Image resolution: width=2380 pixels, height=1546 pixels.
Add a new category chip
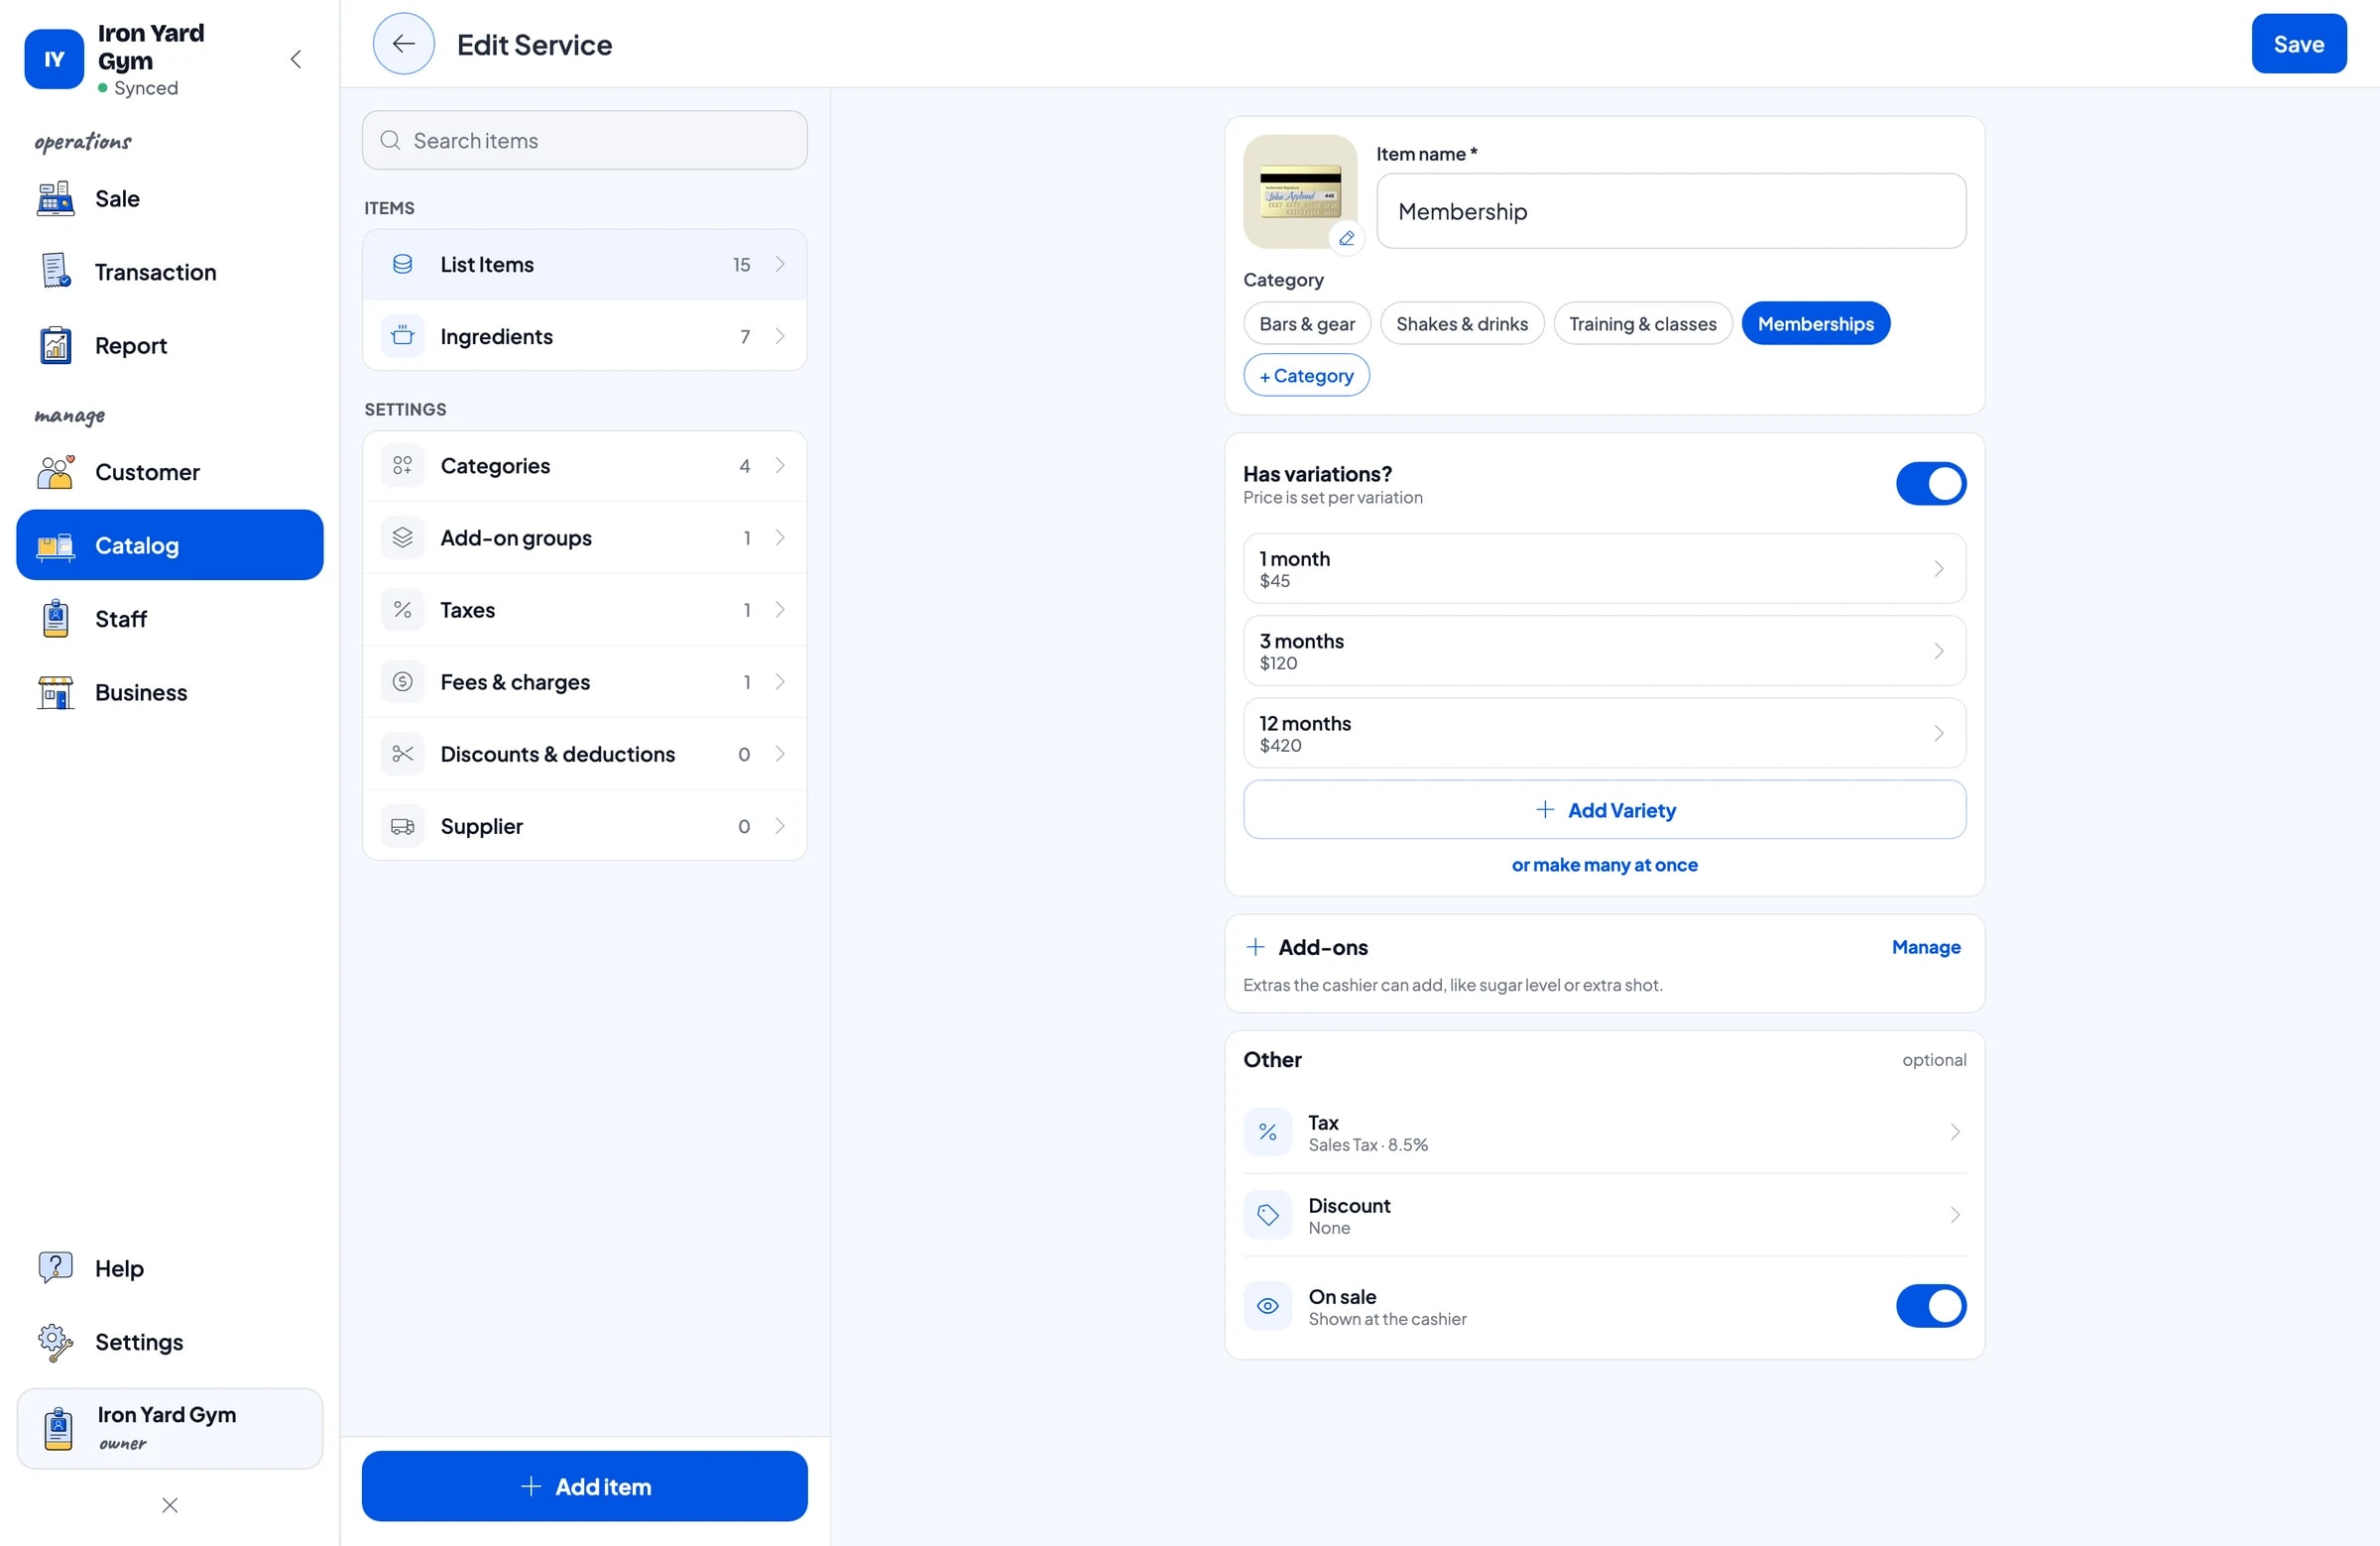[1305, 375]
